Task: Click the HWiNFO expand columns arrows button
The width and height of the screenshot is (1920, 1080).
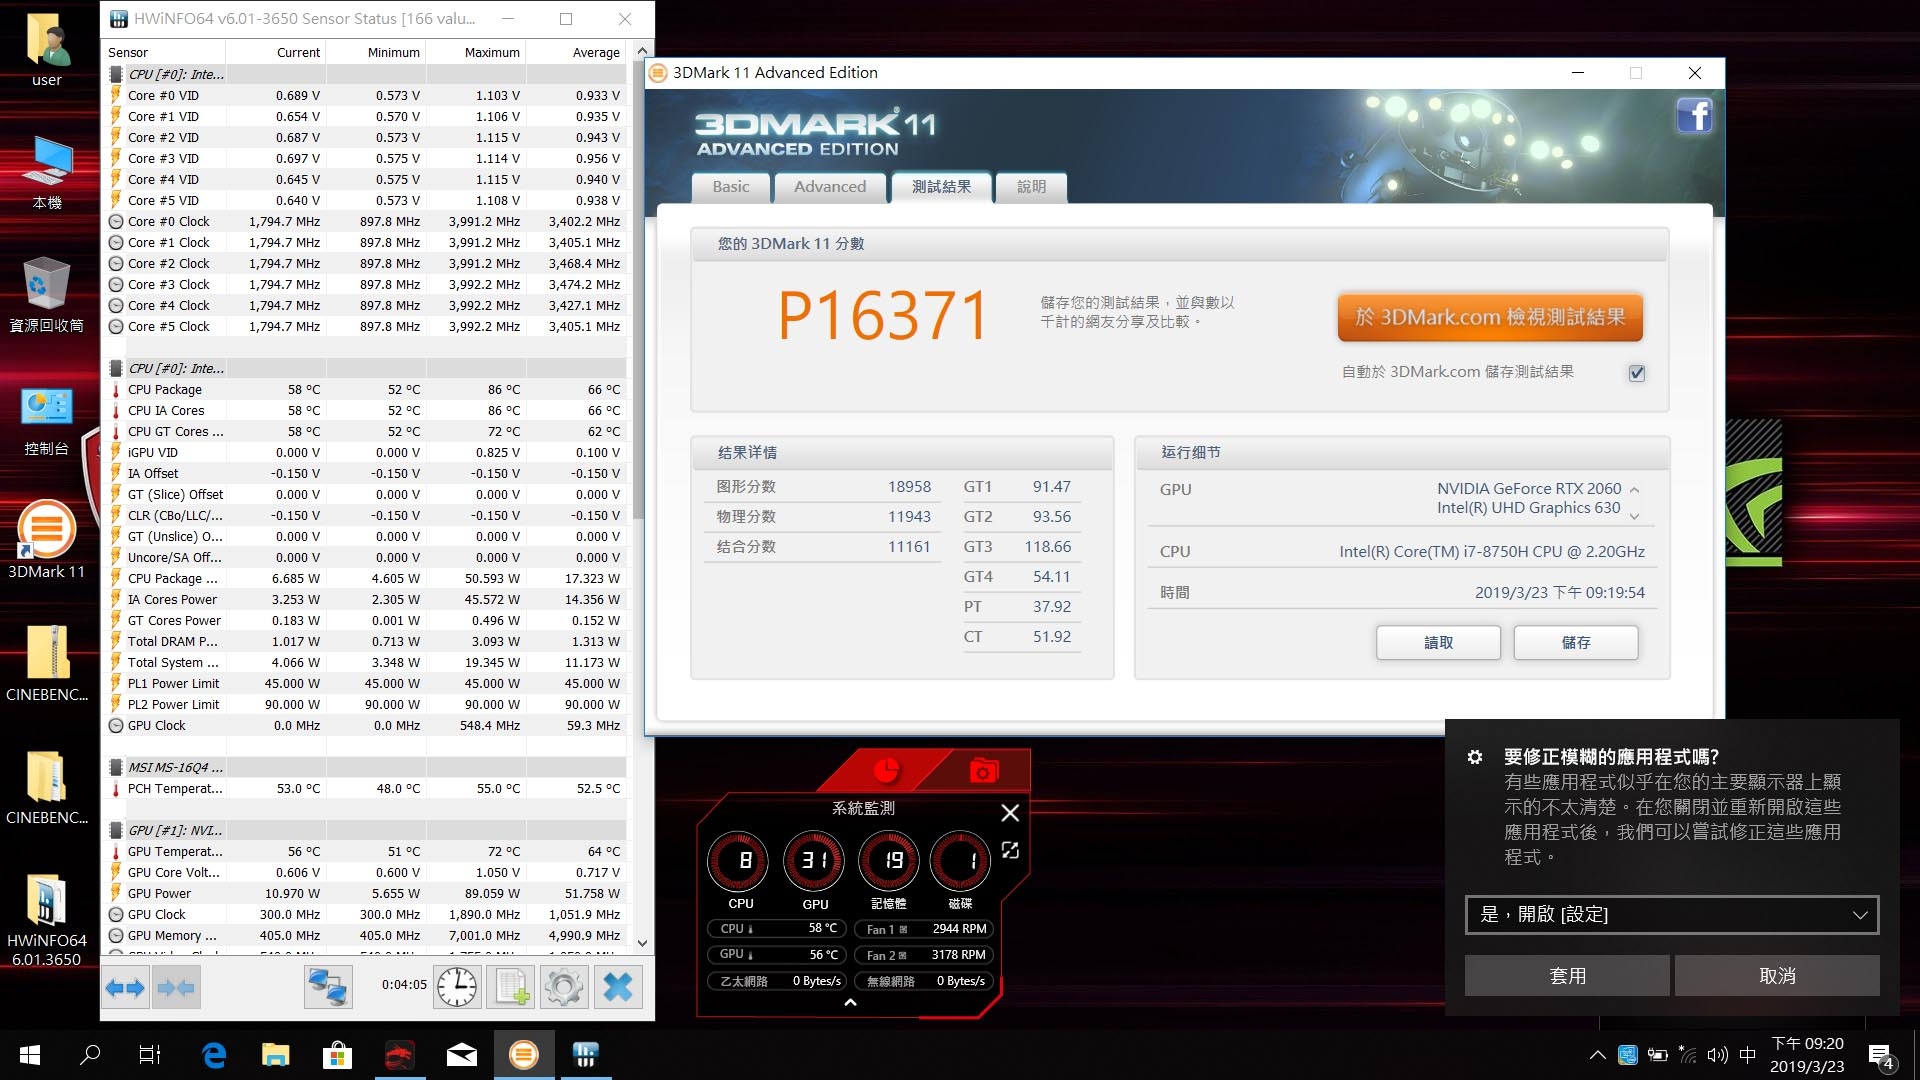Action: coord(125,988)
